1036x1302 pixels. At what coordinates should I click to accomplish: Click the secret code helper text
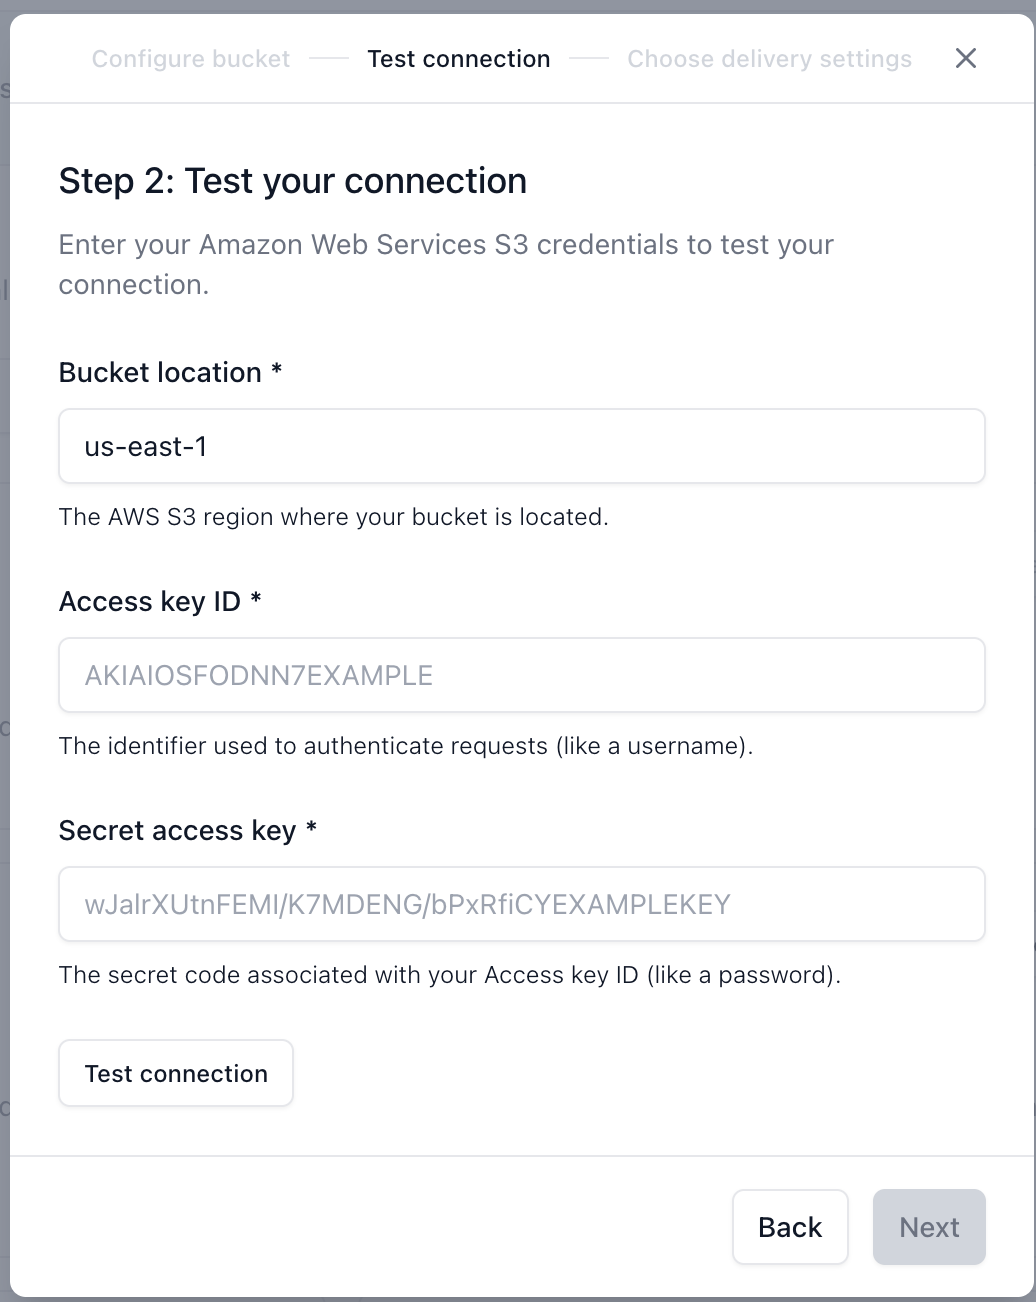point(449,975)
